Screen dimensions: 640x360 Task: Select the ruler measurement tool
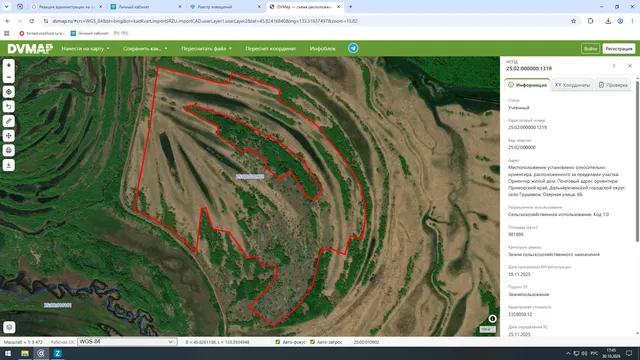pyautogui.click(x=9, y=121)
